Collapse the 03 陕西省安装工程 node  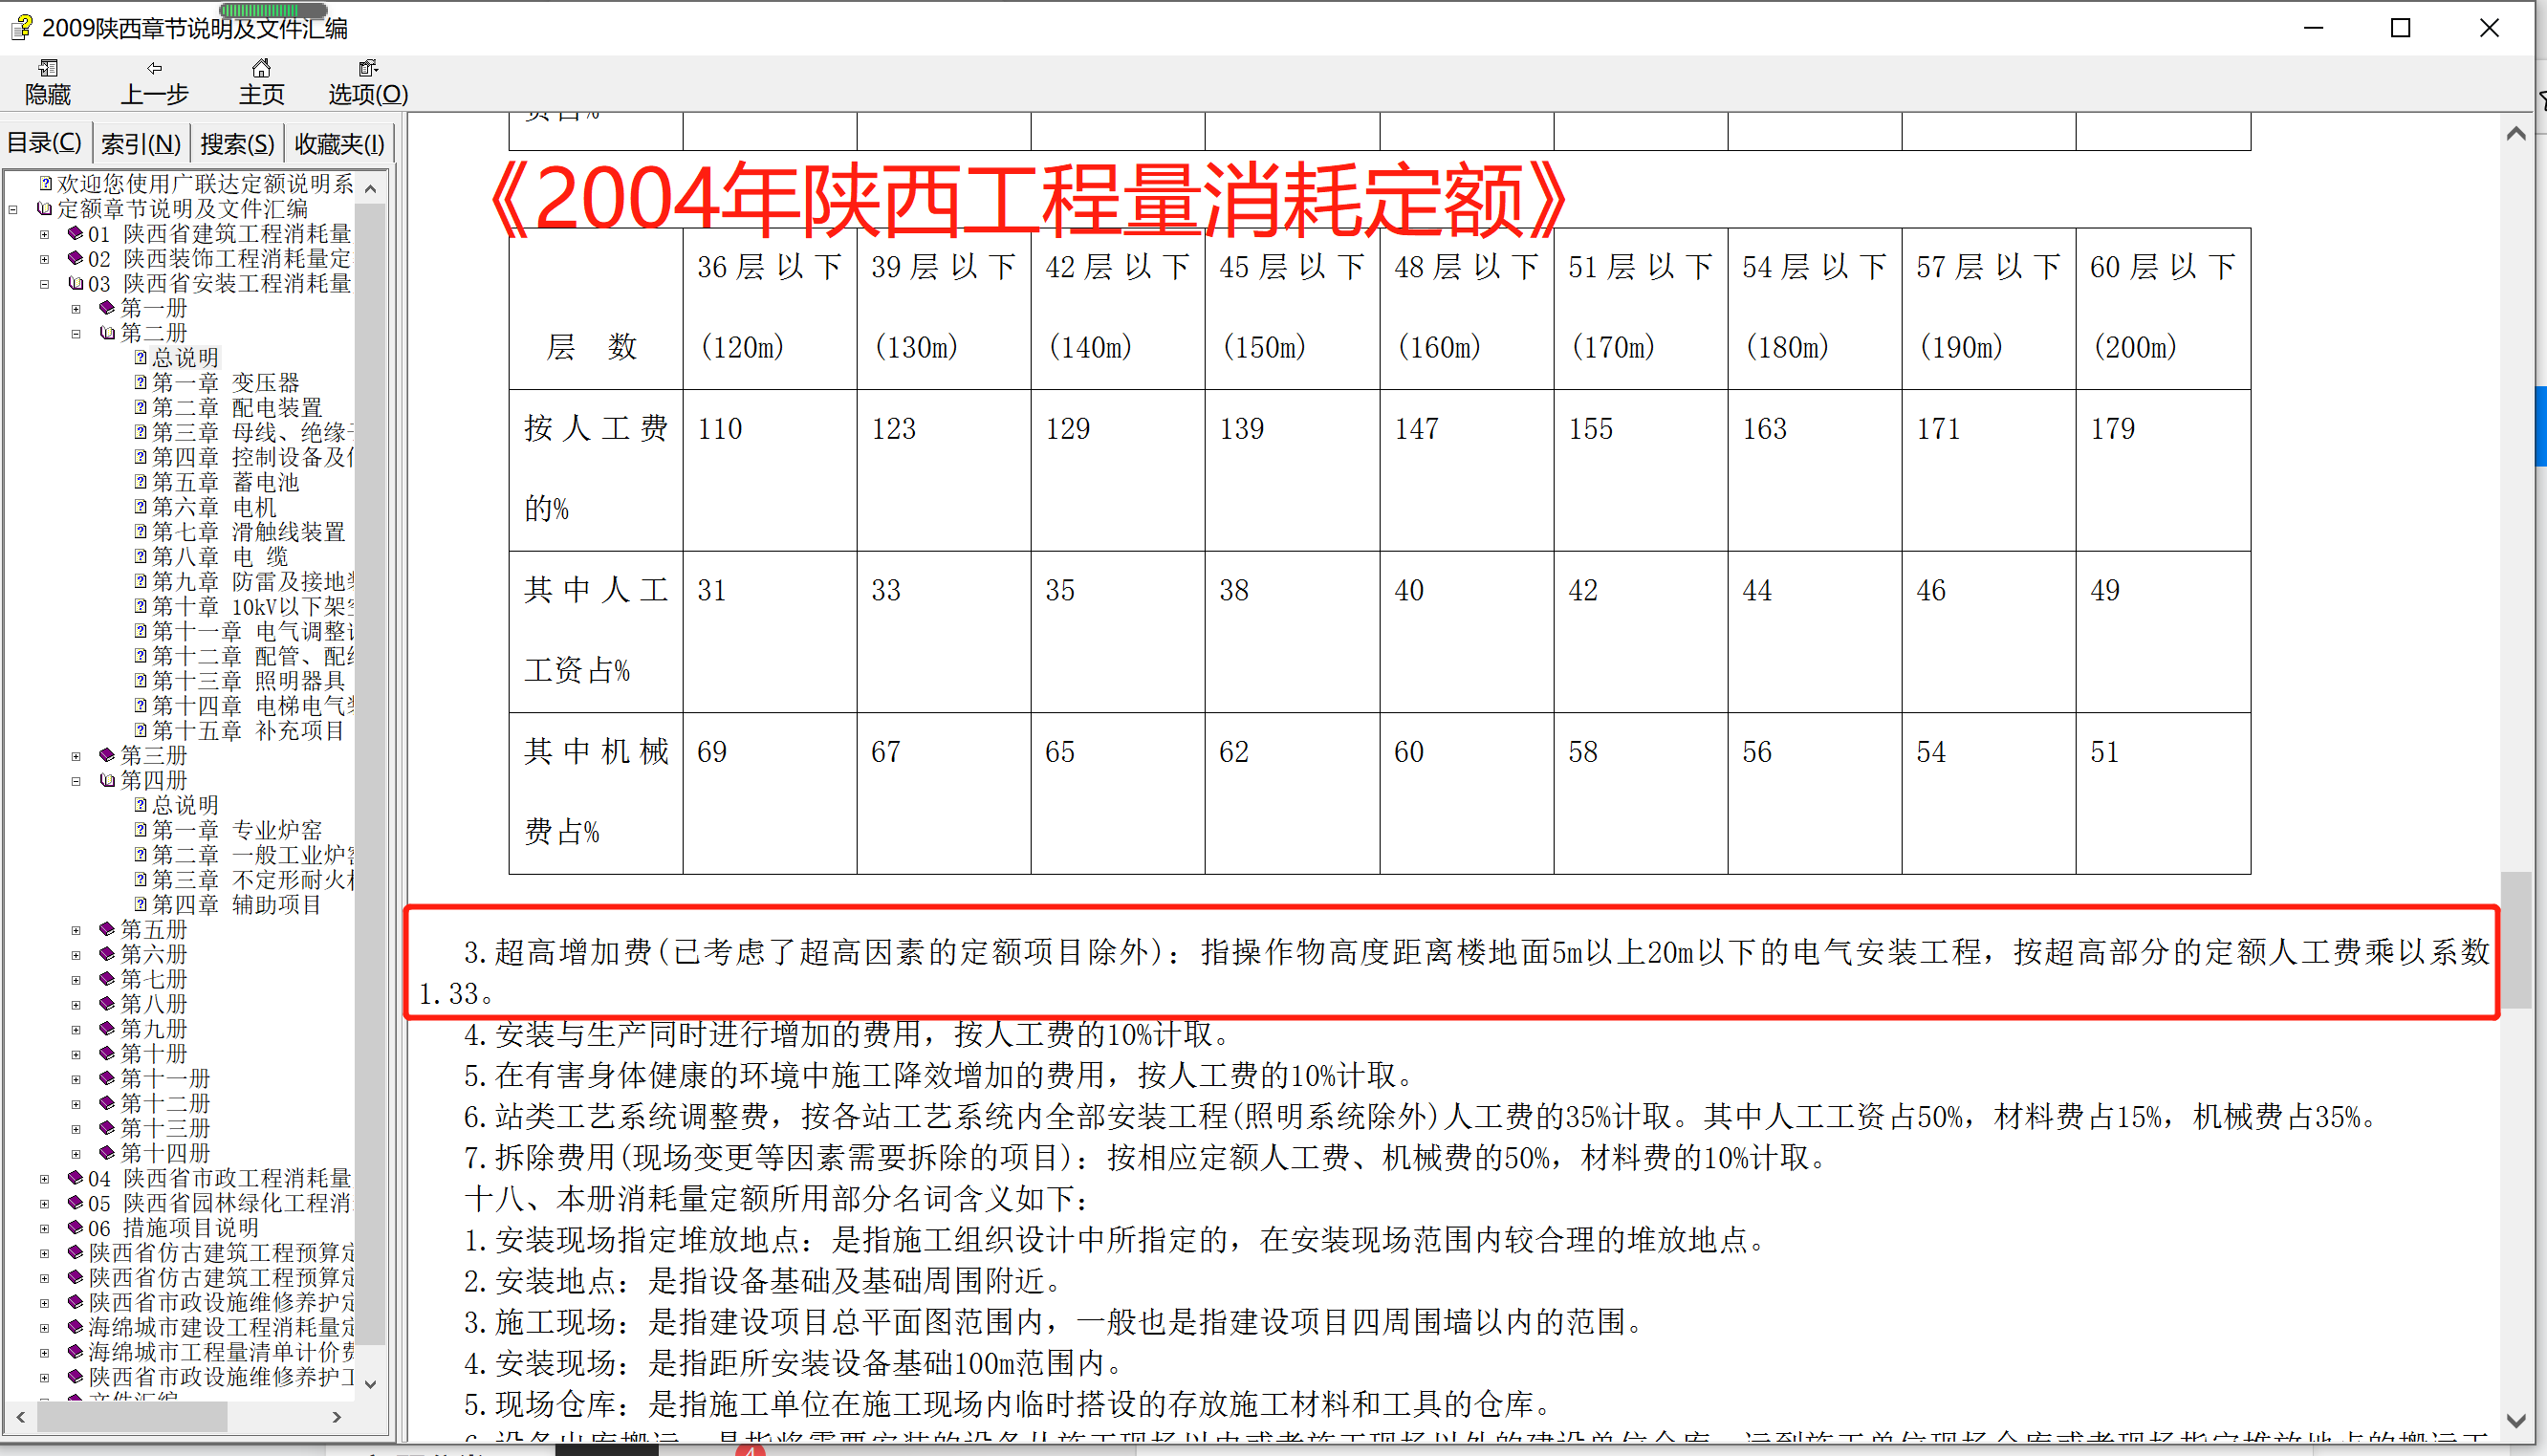(44, 284)
